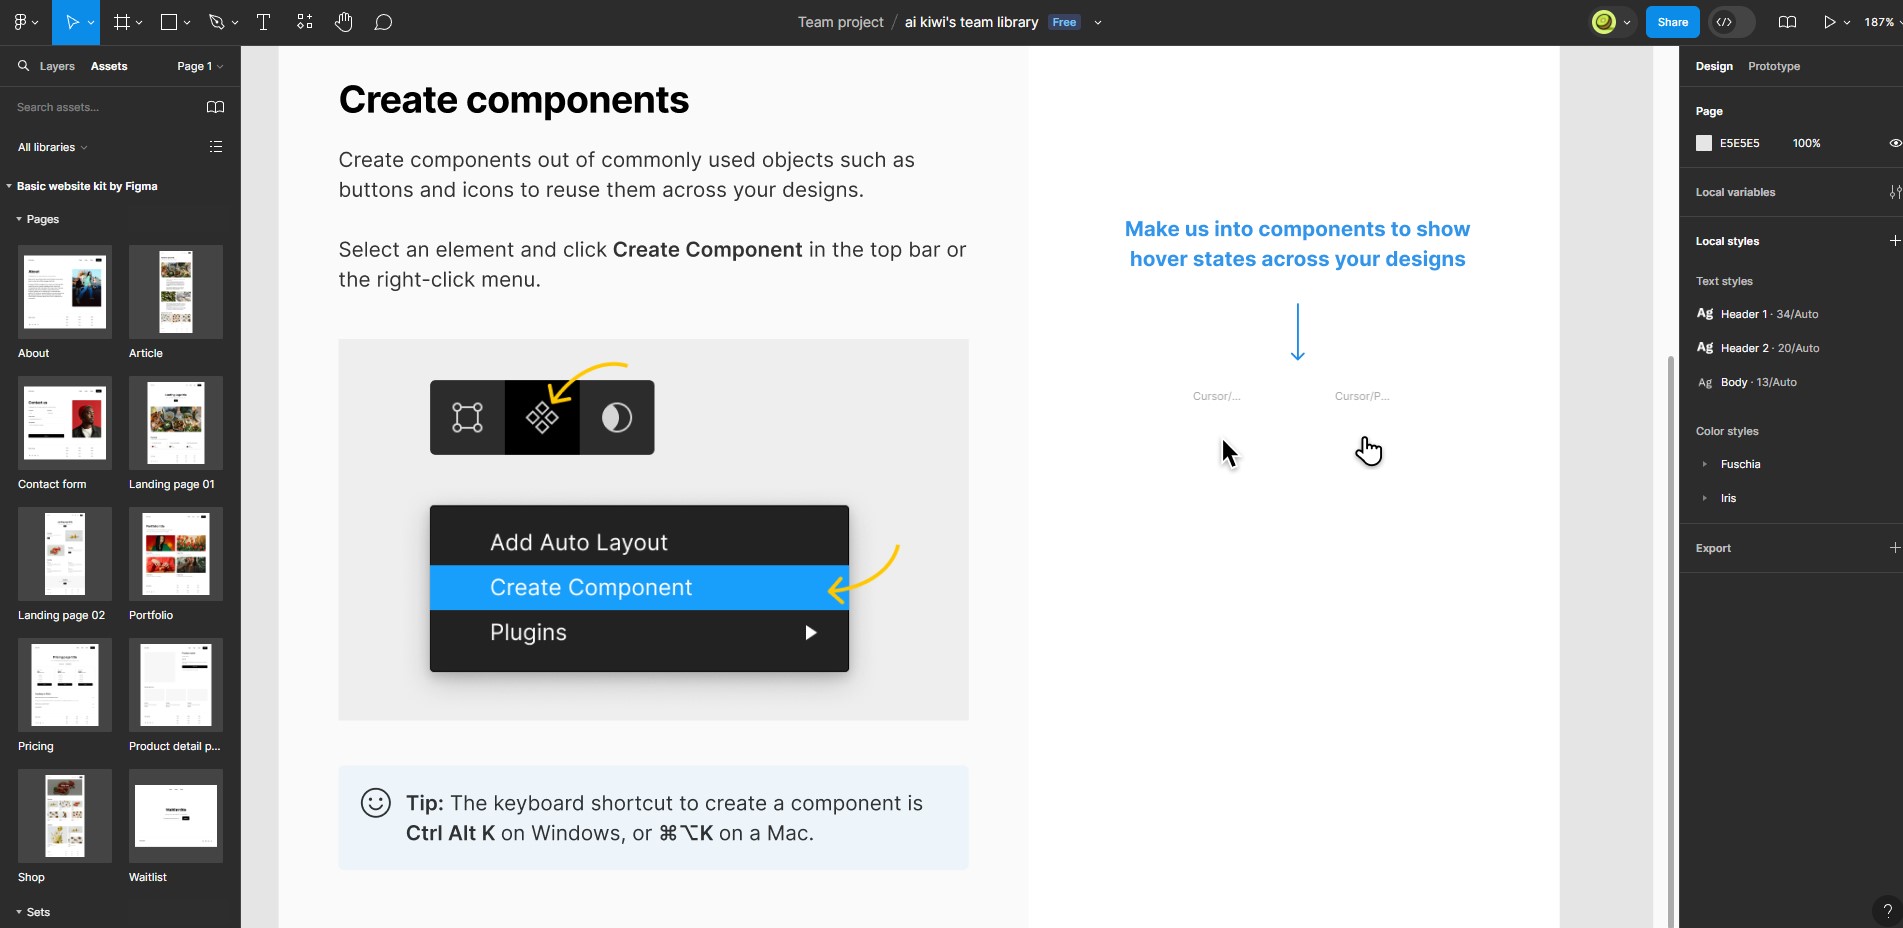Collapse the Pages section in assets

point(19,219)
